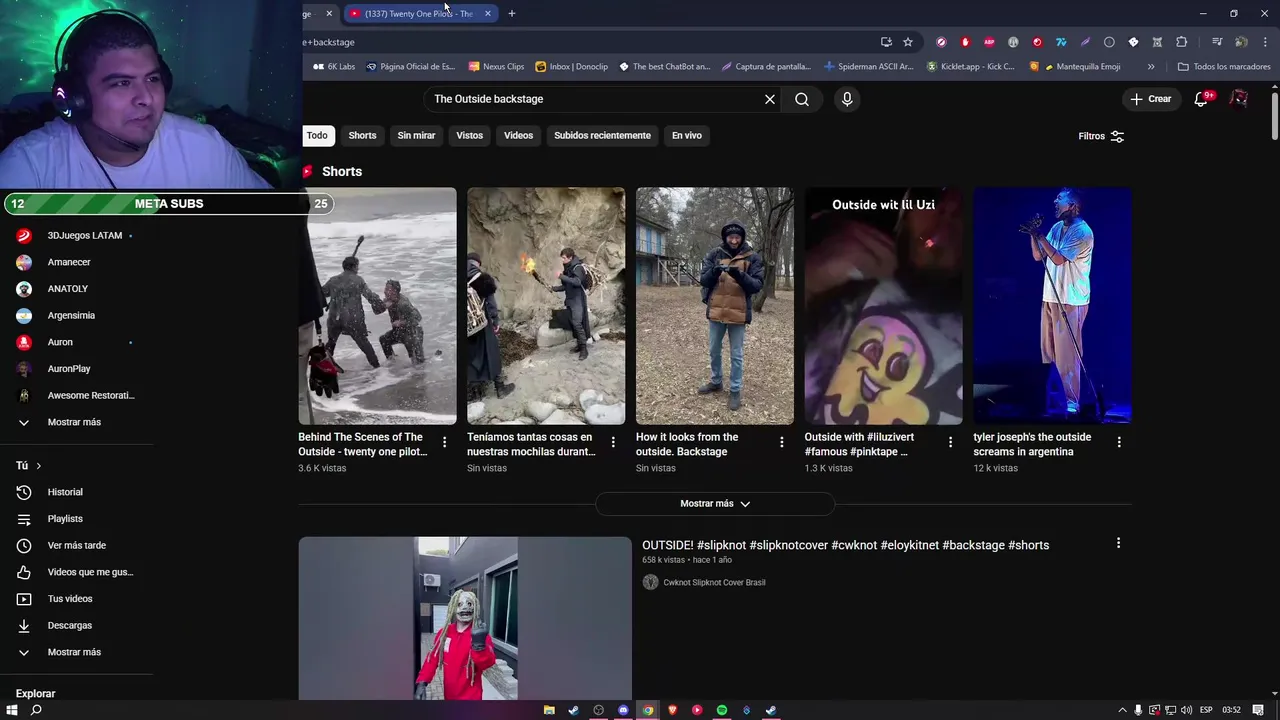Expand 'Mostrar más' below Descargas

click(x=76, y=652)
